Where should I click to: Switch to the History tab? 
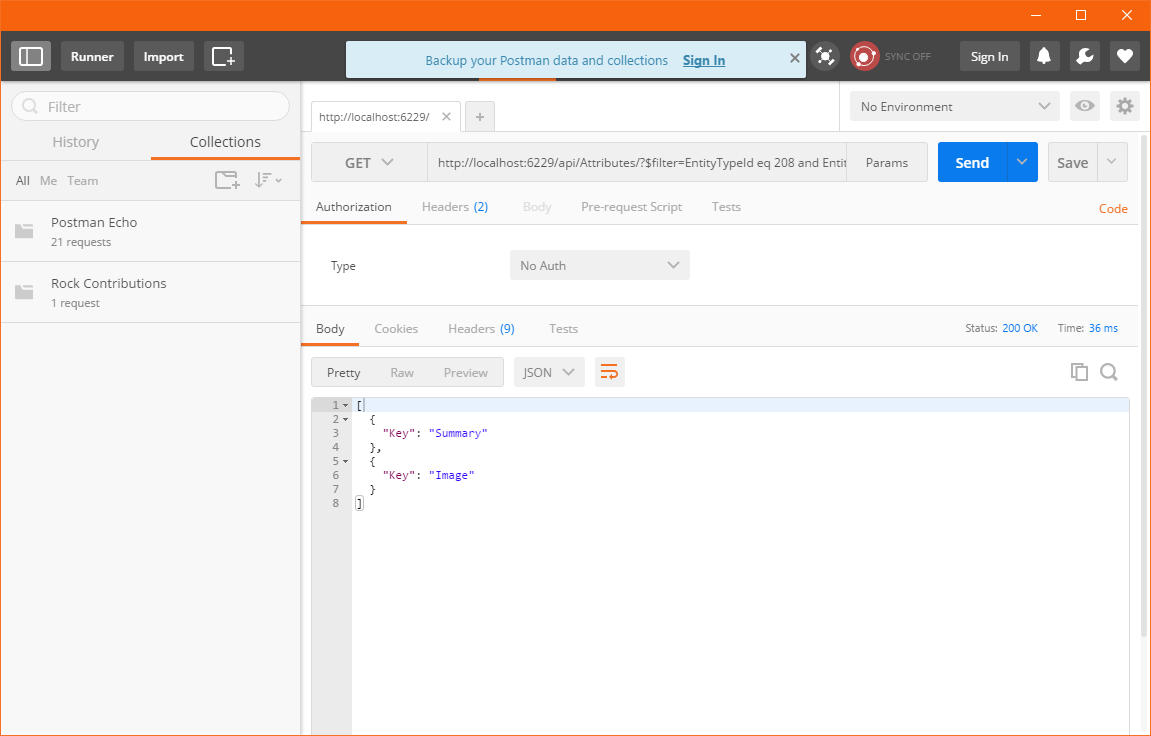[76, 142]
